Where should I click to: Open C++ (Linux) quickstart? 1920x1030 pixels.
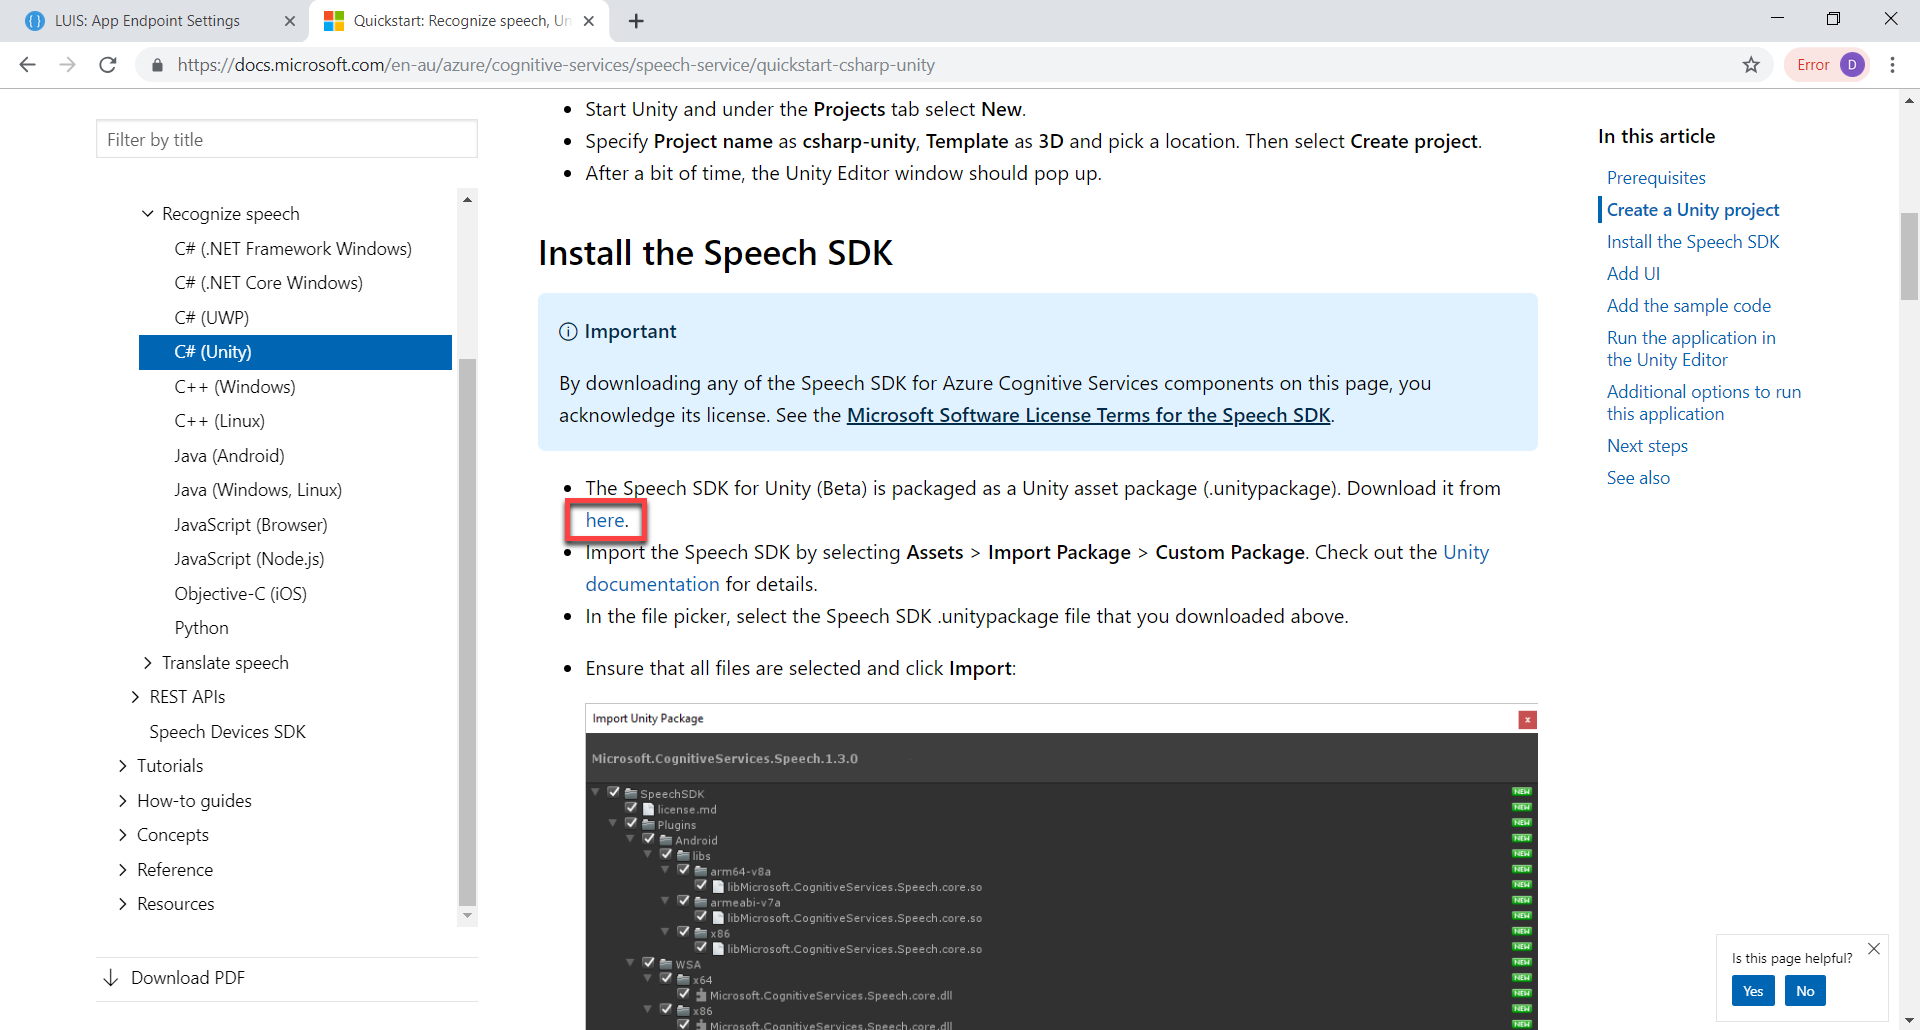point(220,421)
